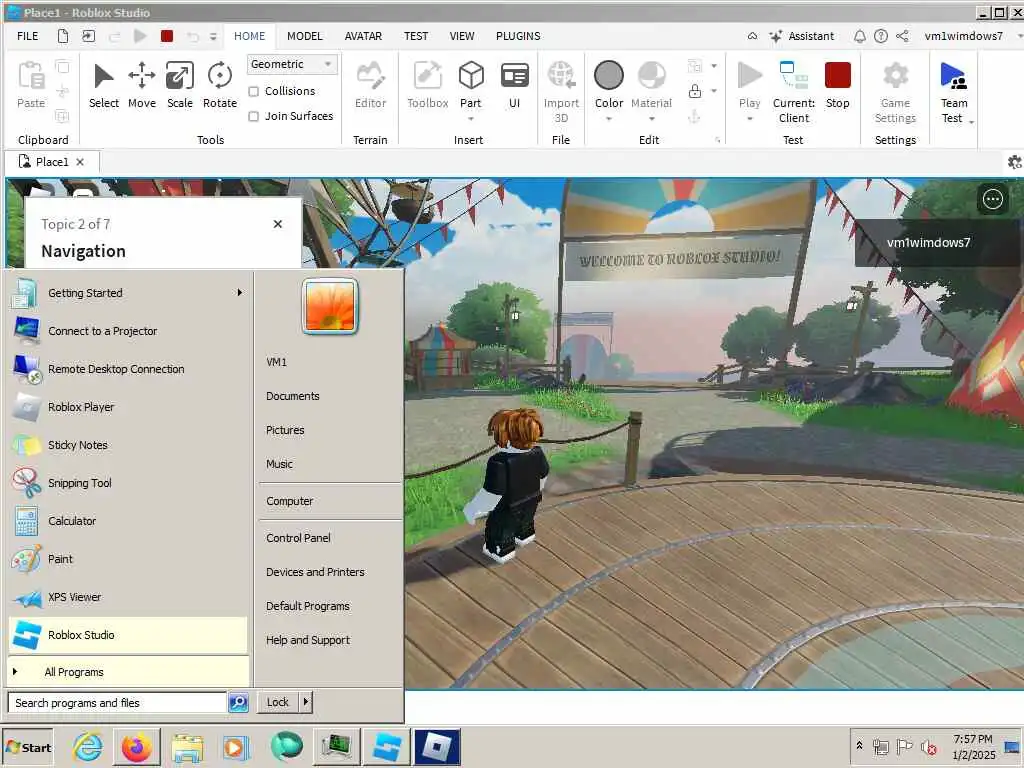Click the Current: Client view switch
This screenshot has width=1024, height=768.
(x=793, y=91)
